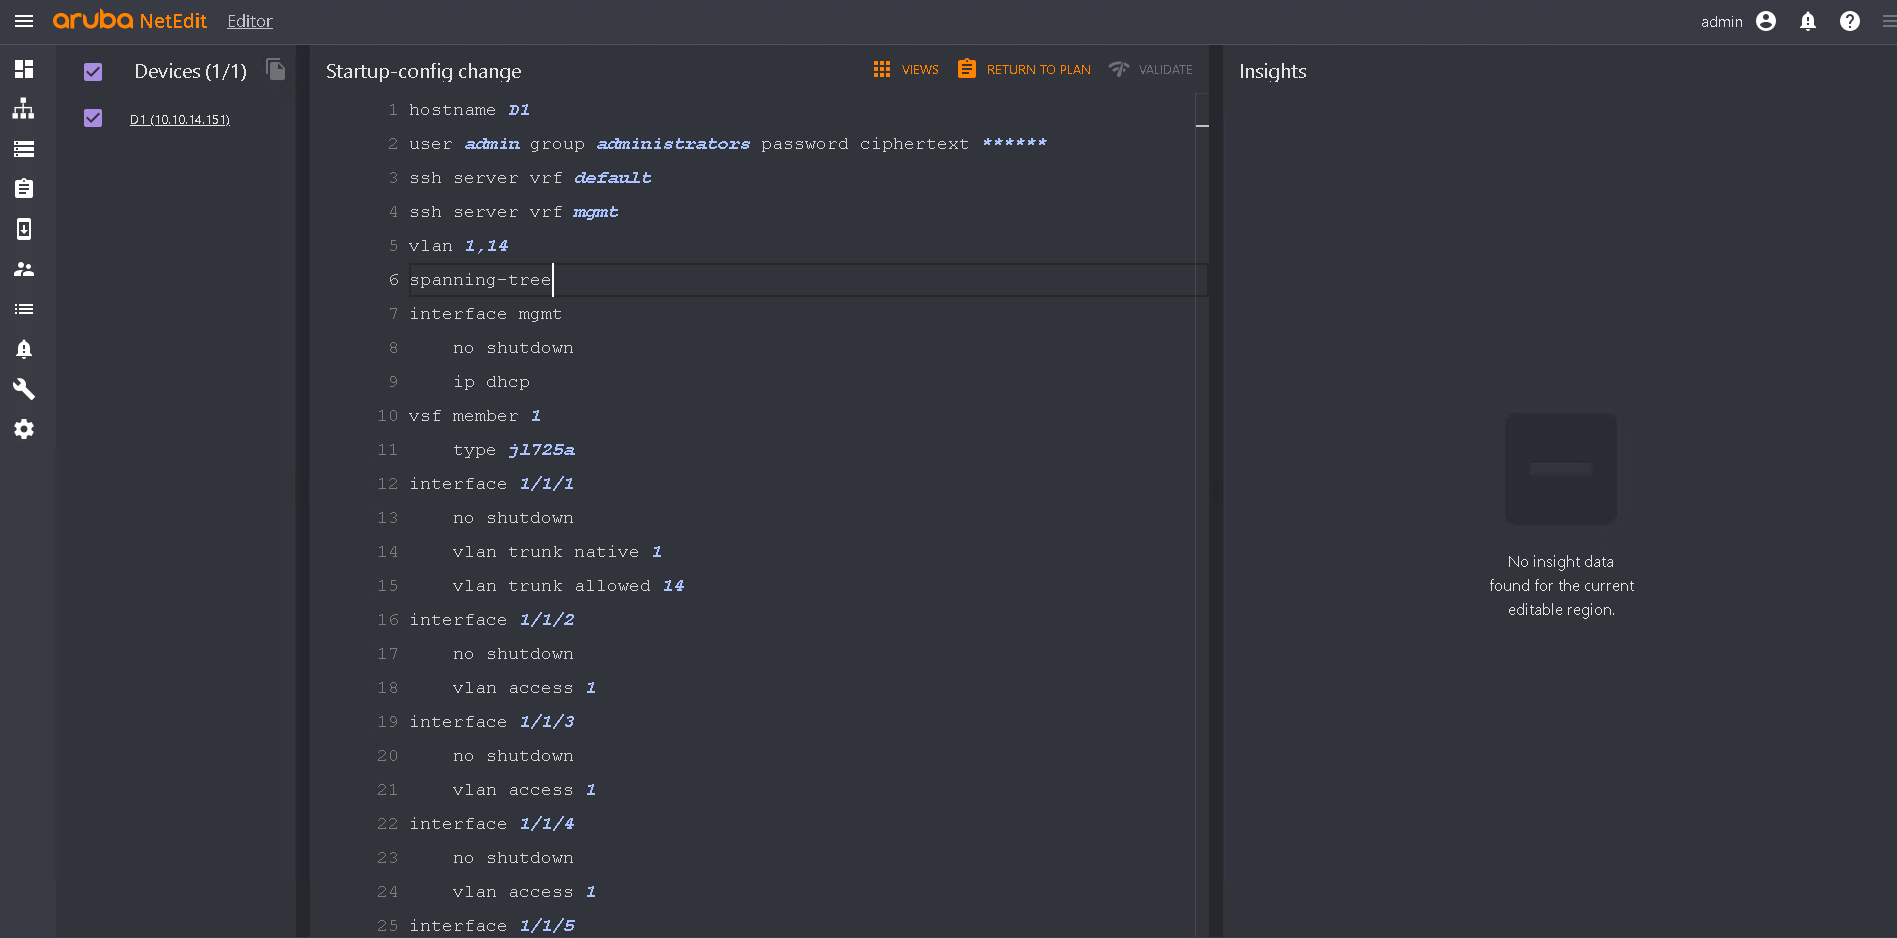Click the D1 (10.10.14.151) device link

pos(180,119)
